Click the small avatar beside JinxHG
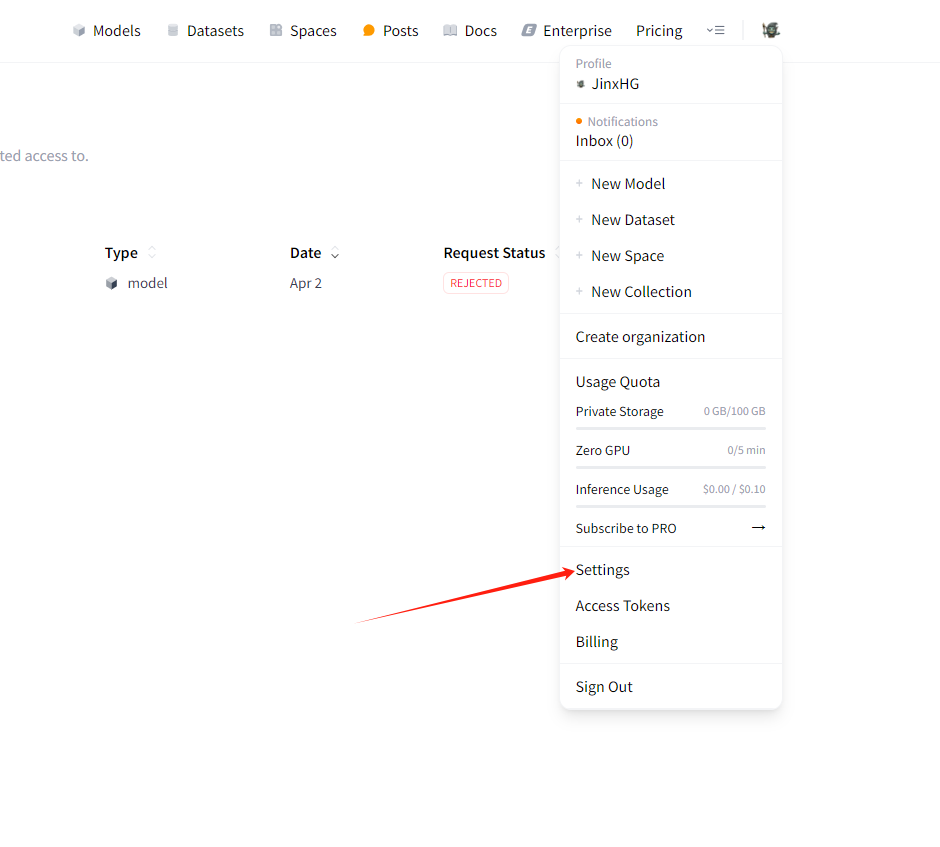The width and height of the screenshot is (940, 847). [x=580, y=84]
